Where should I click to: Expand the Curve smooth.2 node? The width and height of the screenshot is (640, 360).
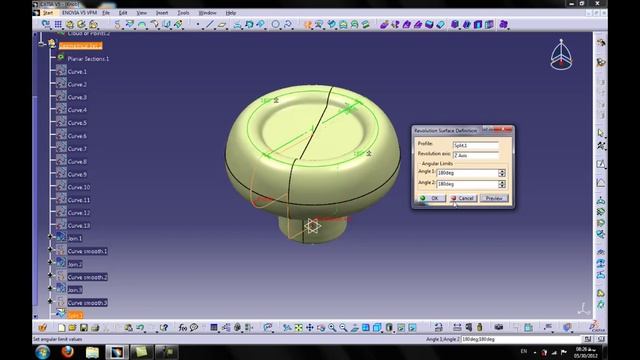[x=50, y=276]
